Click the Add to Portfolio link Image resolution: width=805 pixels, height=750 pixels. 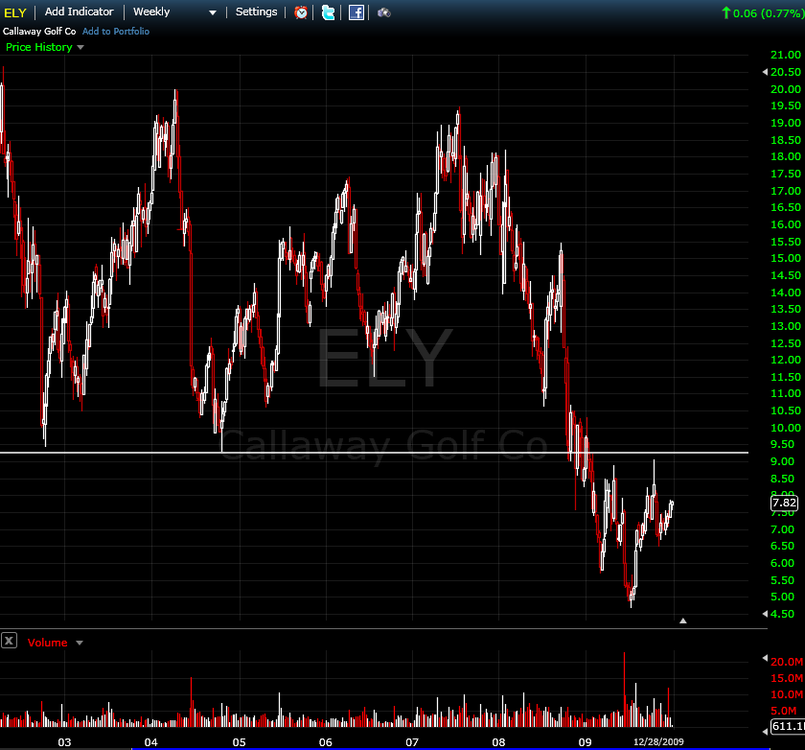[116, 31]
